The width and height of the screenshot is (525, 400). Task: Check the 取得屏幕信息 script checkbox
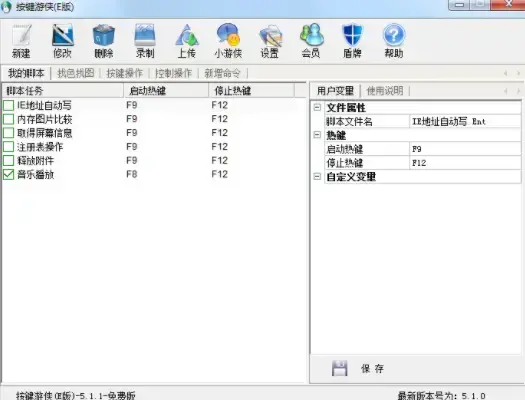point(8,133)
